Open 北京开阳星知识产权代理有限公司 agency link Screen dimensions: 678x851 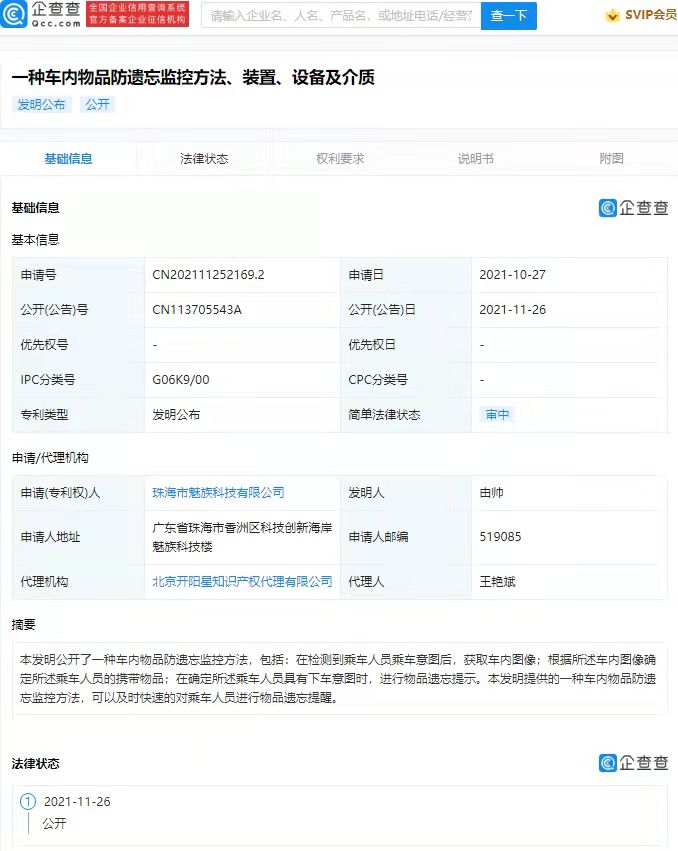pyautogui.click(x=242, y=581)
